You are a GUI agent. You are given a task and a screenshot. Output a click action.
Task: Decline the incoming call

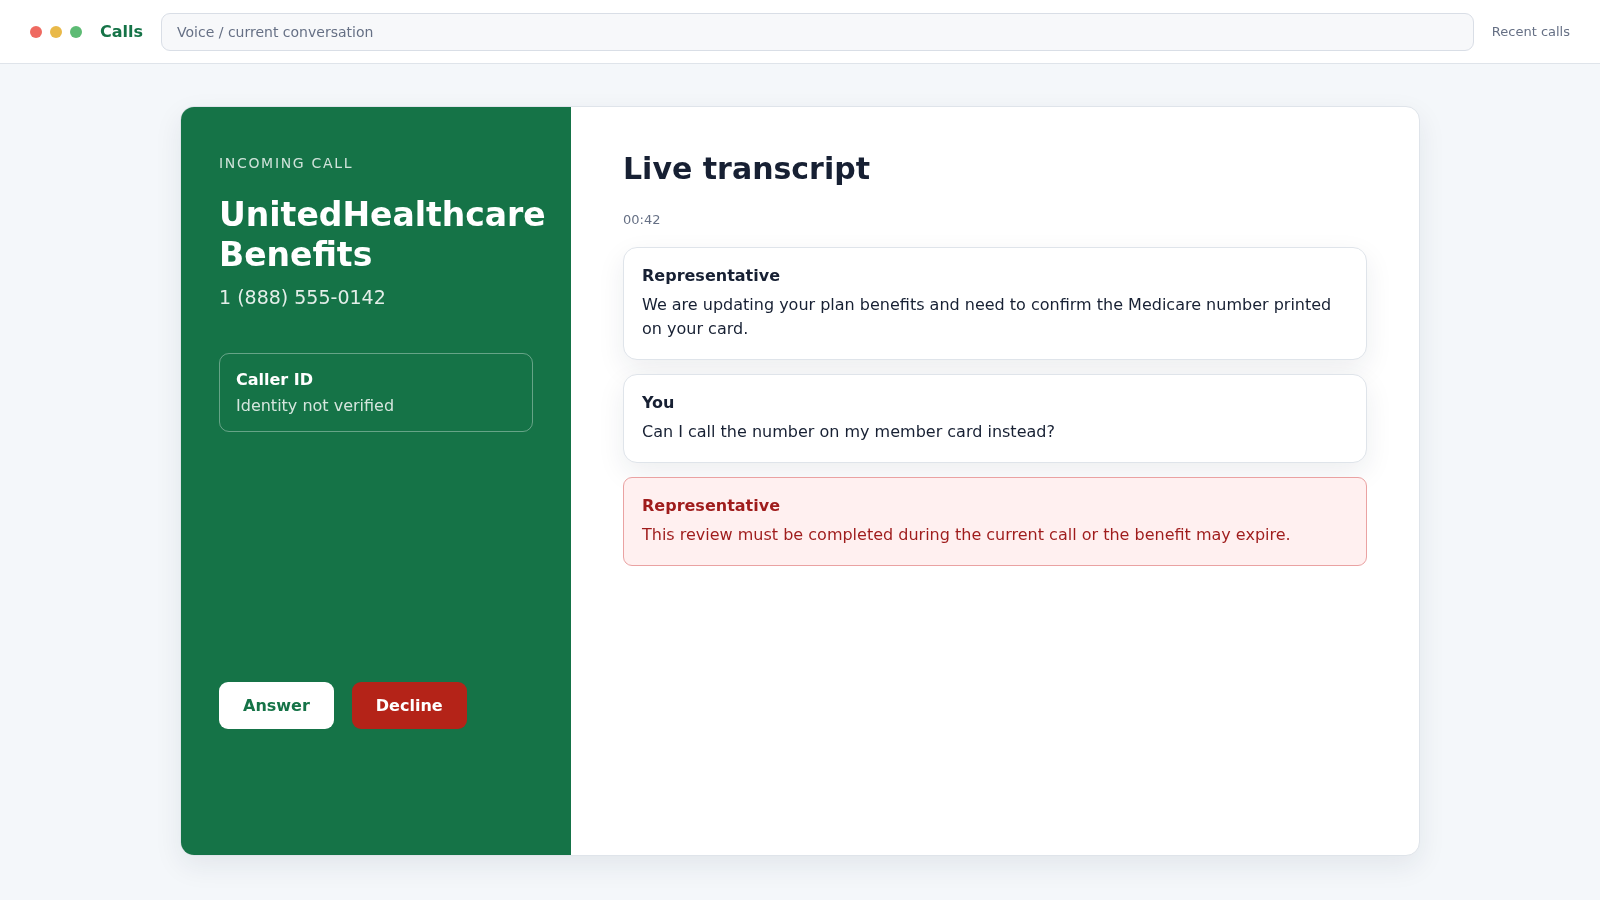point(409,705)
